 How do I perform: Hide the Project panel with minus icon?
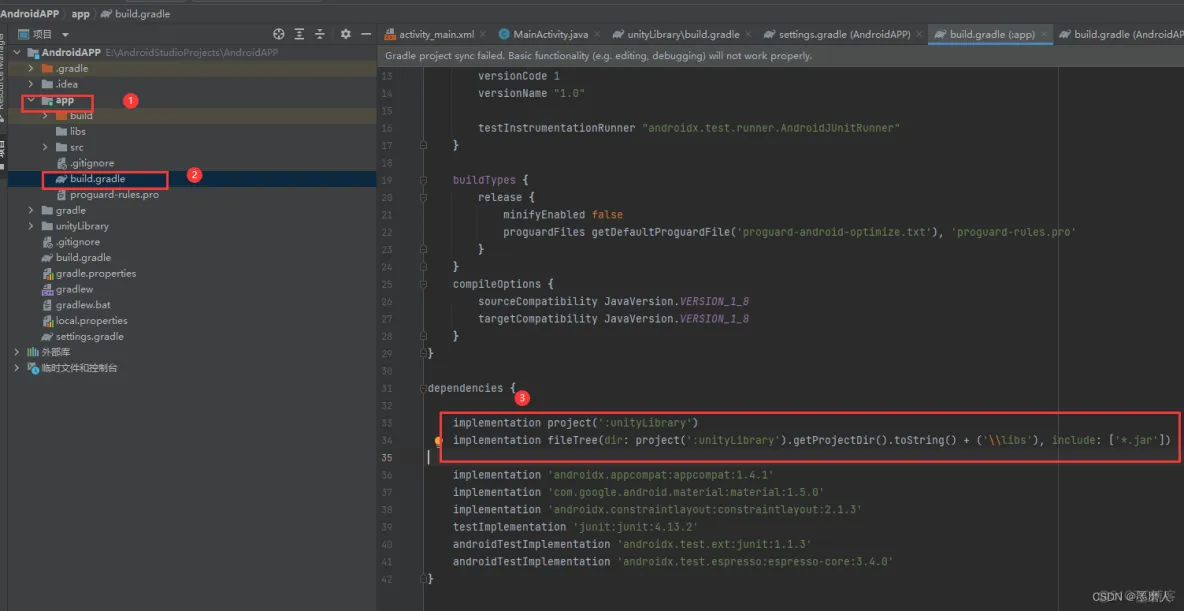coord(366,34)
